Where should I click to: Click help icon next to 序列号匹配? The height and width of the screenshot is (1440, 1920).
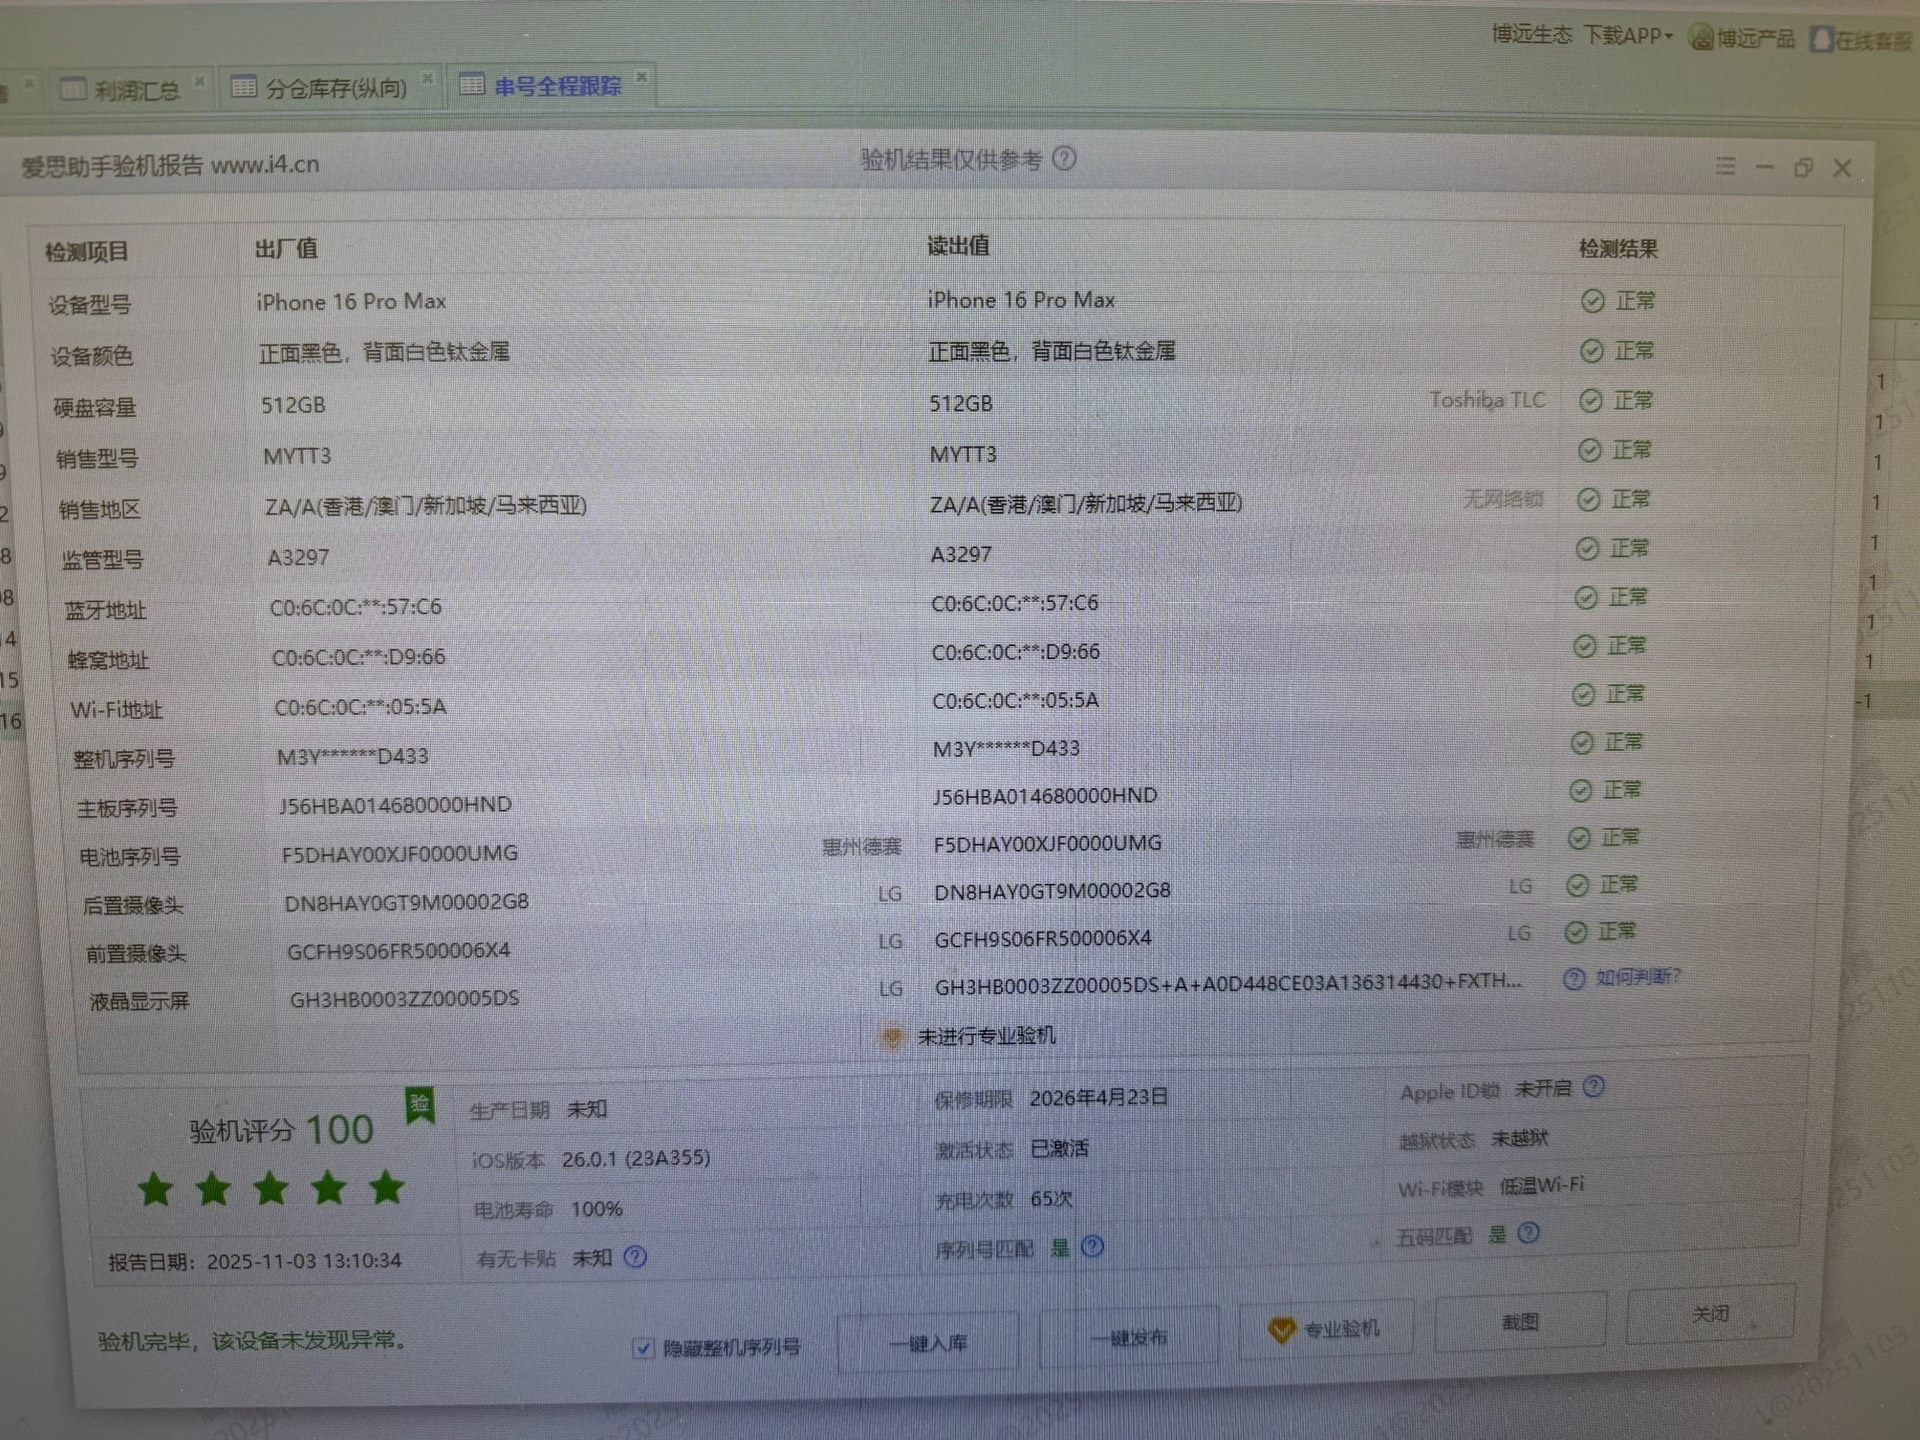coord(1093,1246)
